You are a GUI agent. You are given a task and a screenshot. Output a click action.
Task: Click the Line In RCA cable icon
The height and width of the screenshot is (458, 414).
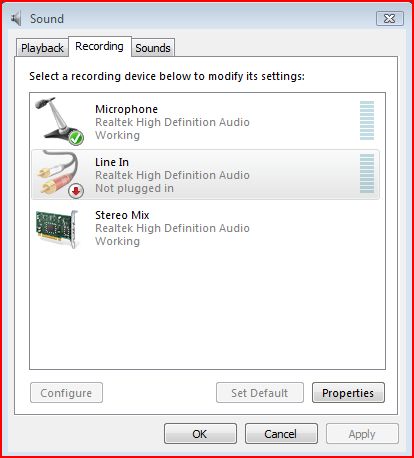[x=59, y=174]
